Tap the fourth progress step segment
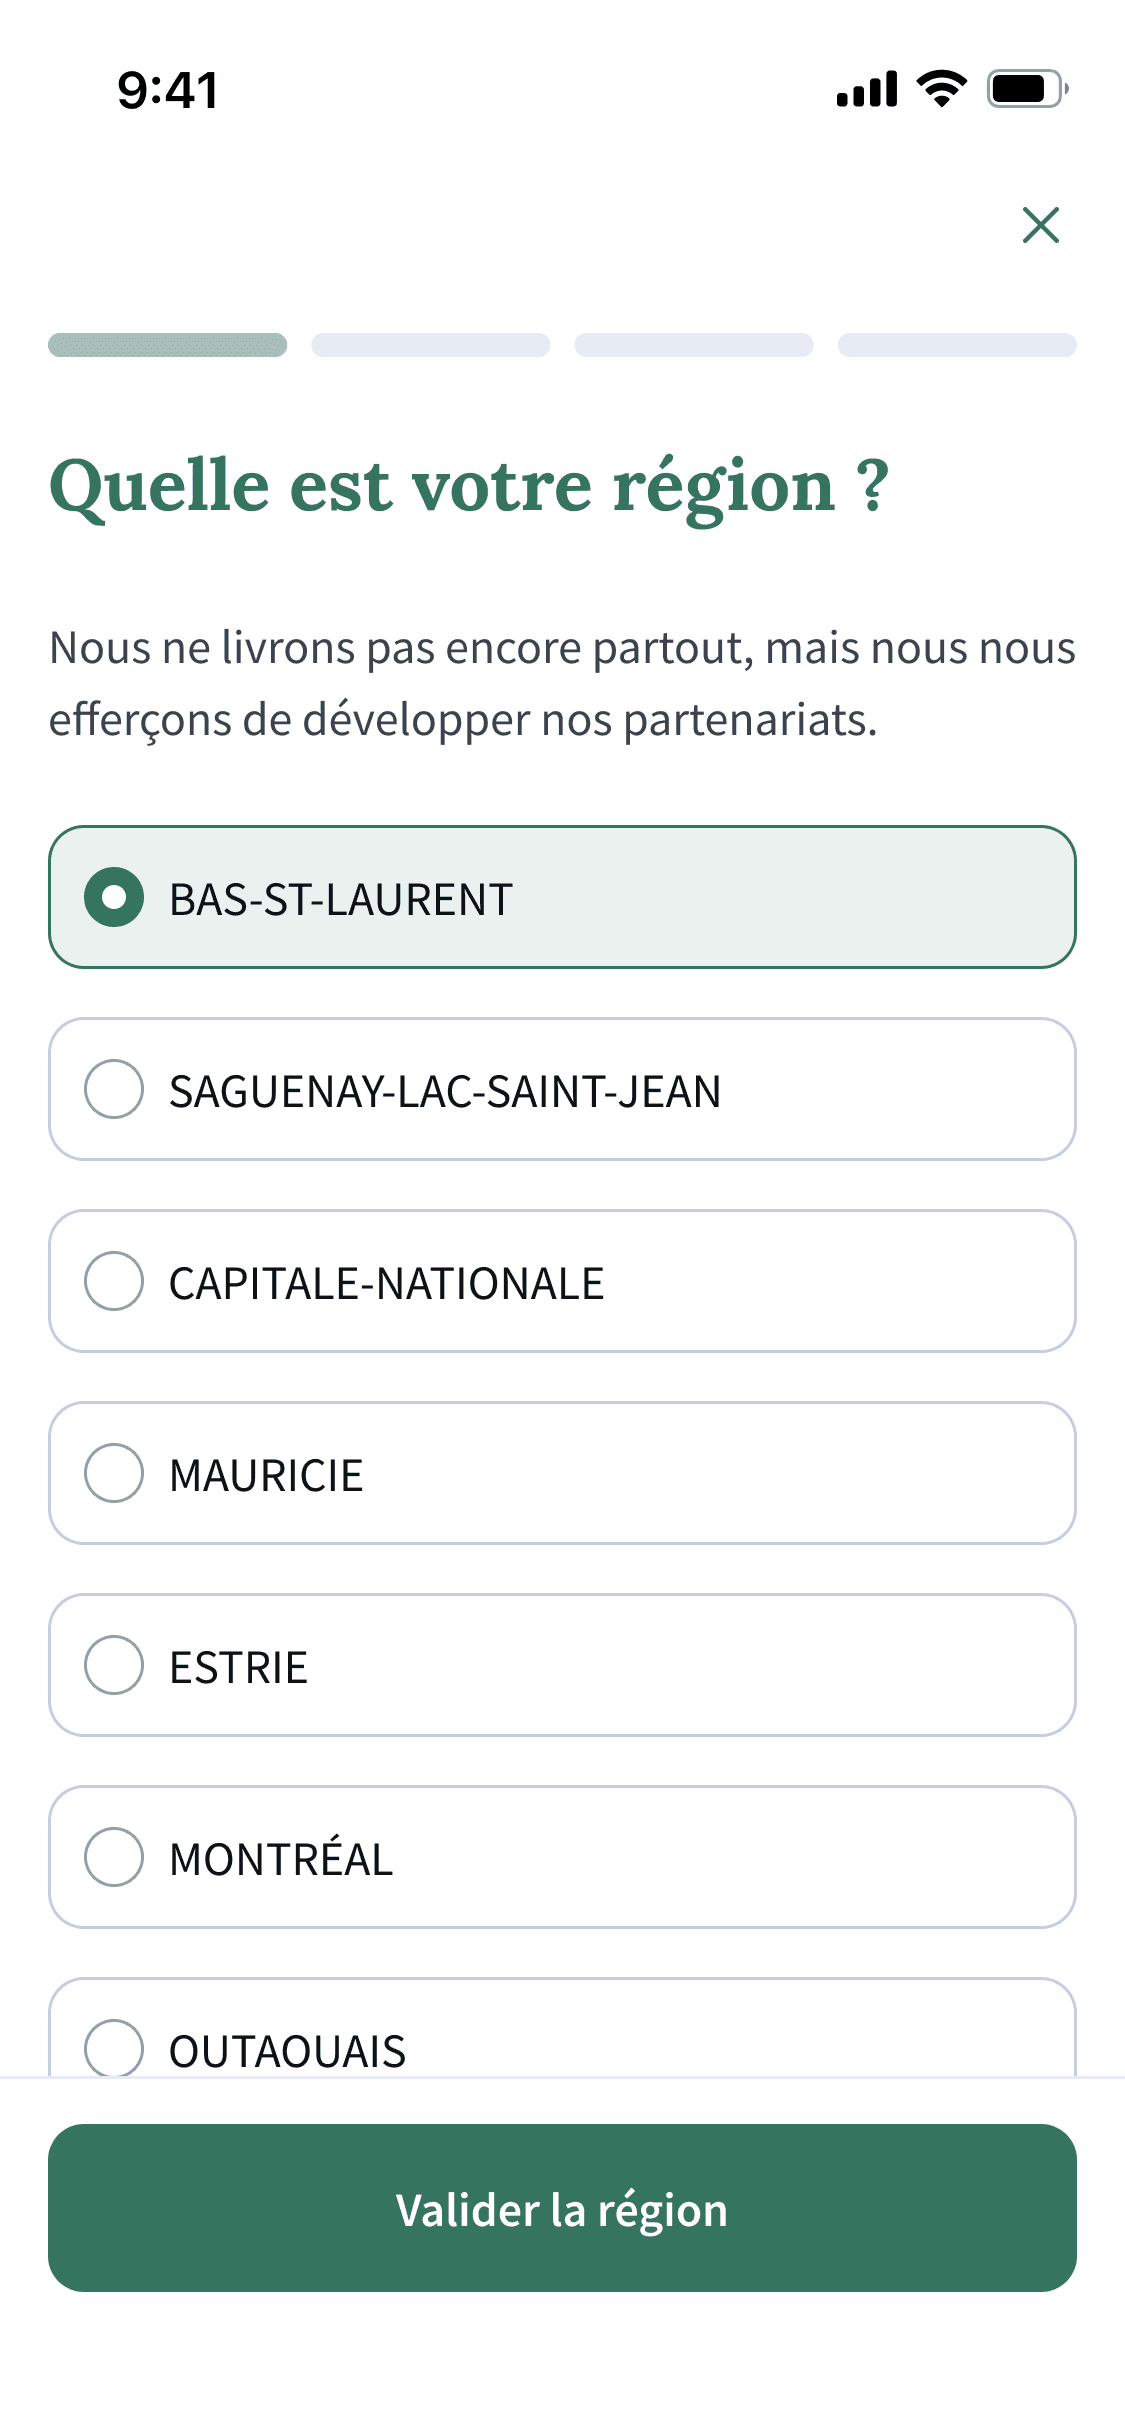The width and height of the screenshot is (1125, 2436). click(x=957, y=345)
